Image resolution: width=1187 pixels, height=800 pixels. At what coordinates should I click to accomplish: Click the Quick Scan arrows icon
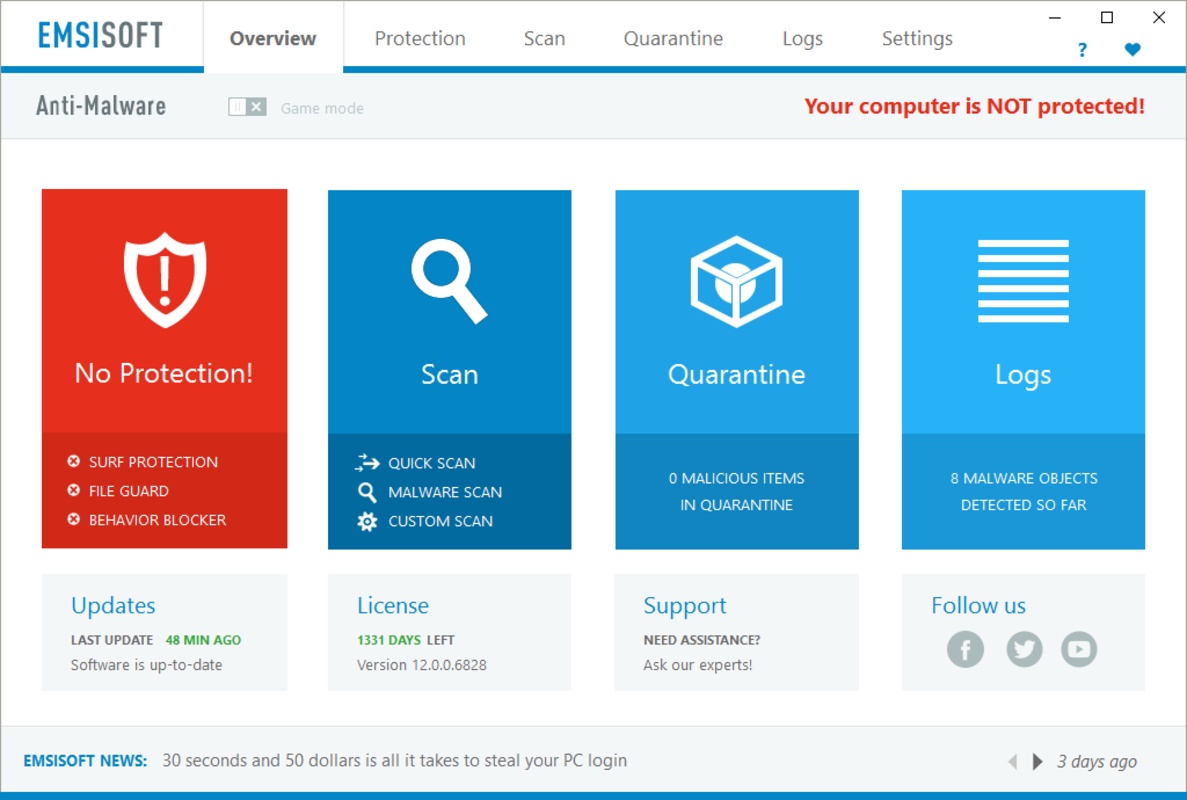tap(367, 462)
